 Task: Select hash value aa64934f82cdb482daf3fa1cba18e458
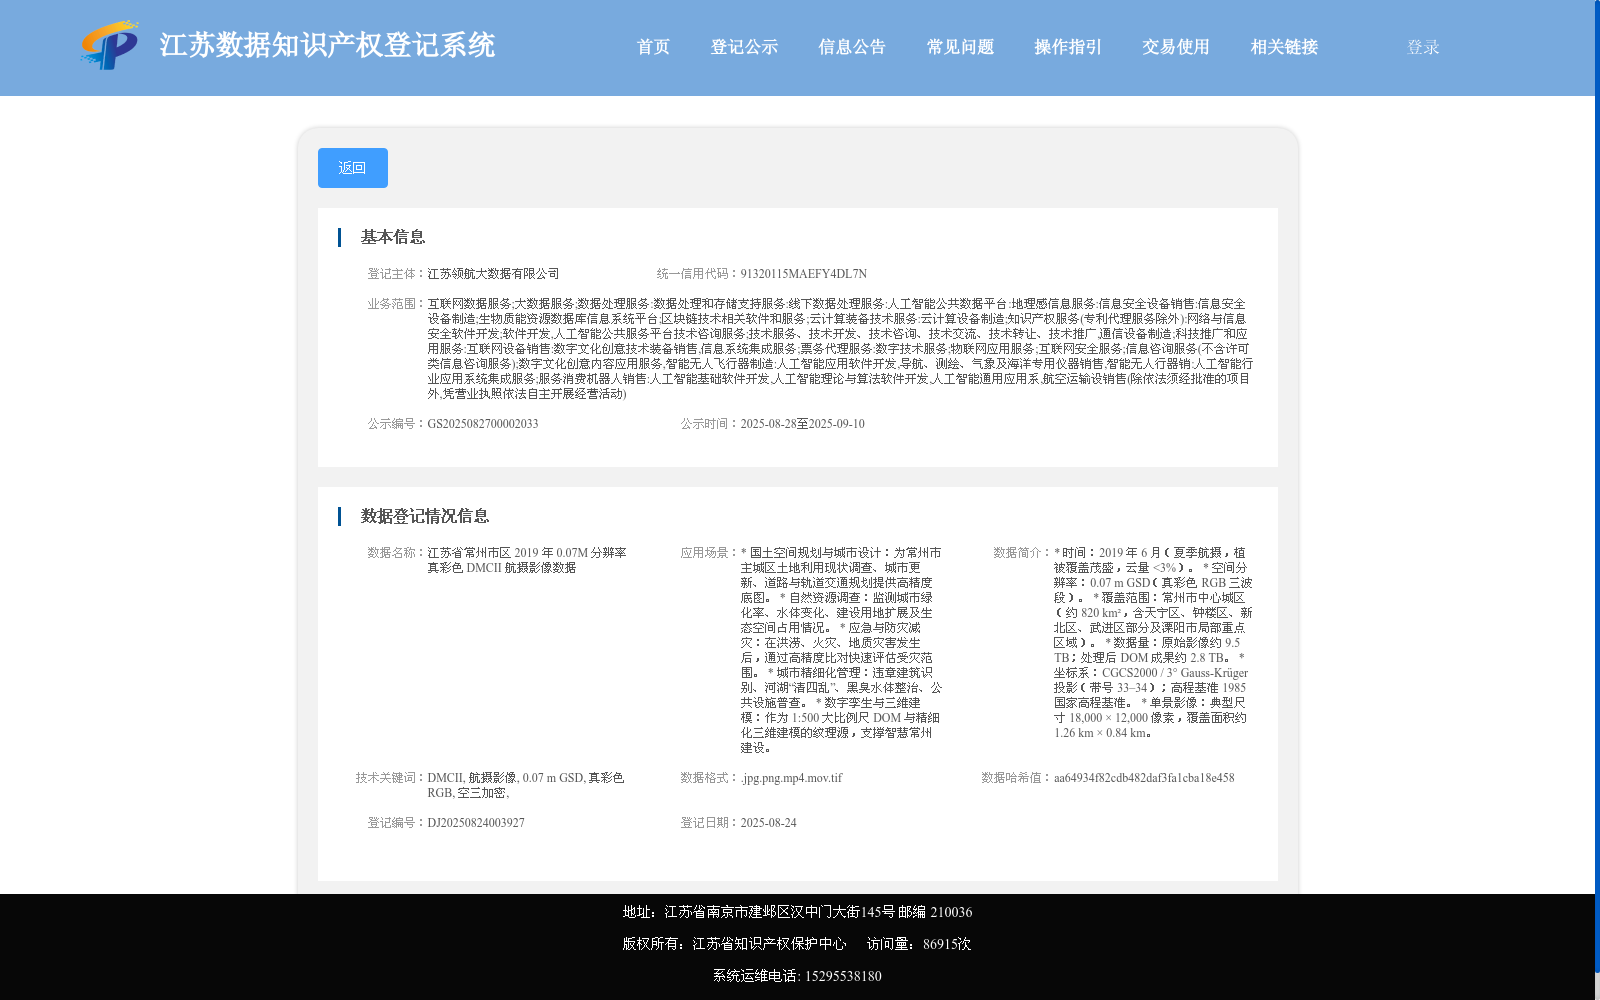1144,778
